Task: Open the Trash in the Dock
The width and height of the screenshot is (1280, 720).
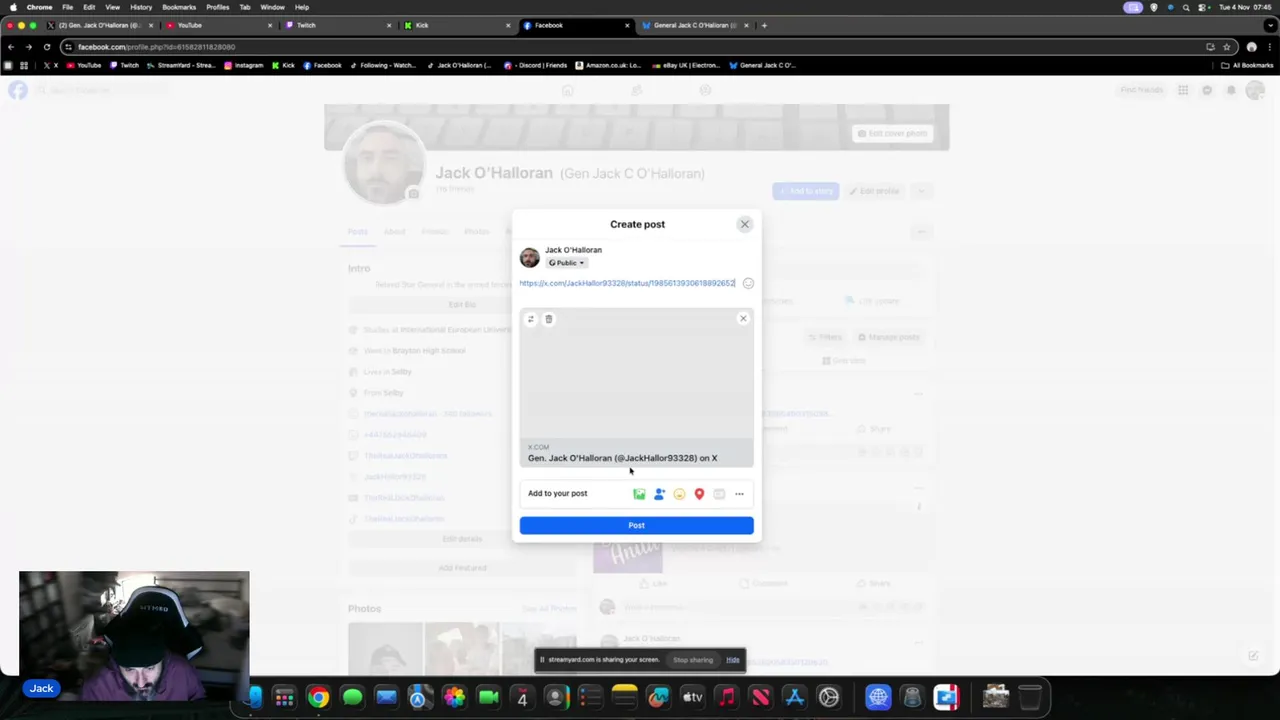Action: coord(1030,697)
